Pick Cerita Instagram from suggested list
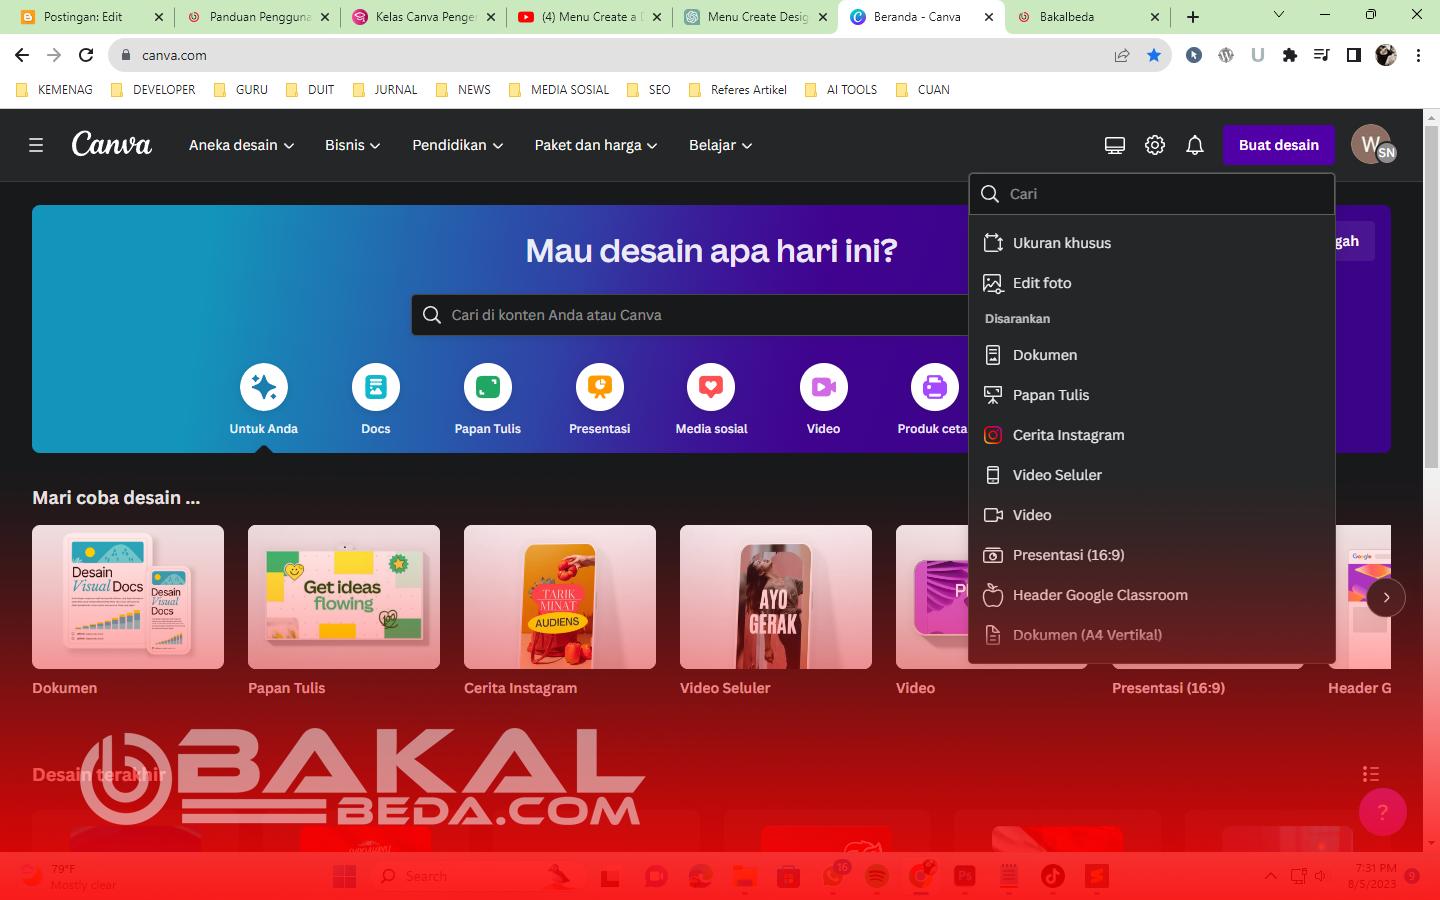1440x900 pixels. pyautogui.click(x=1152, y=435)
